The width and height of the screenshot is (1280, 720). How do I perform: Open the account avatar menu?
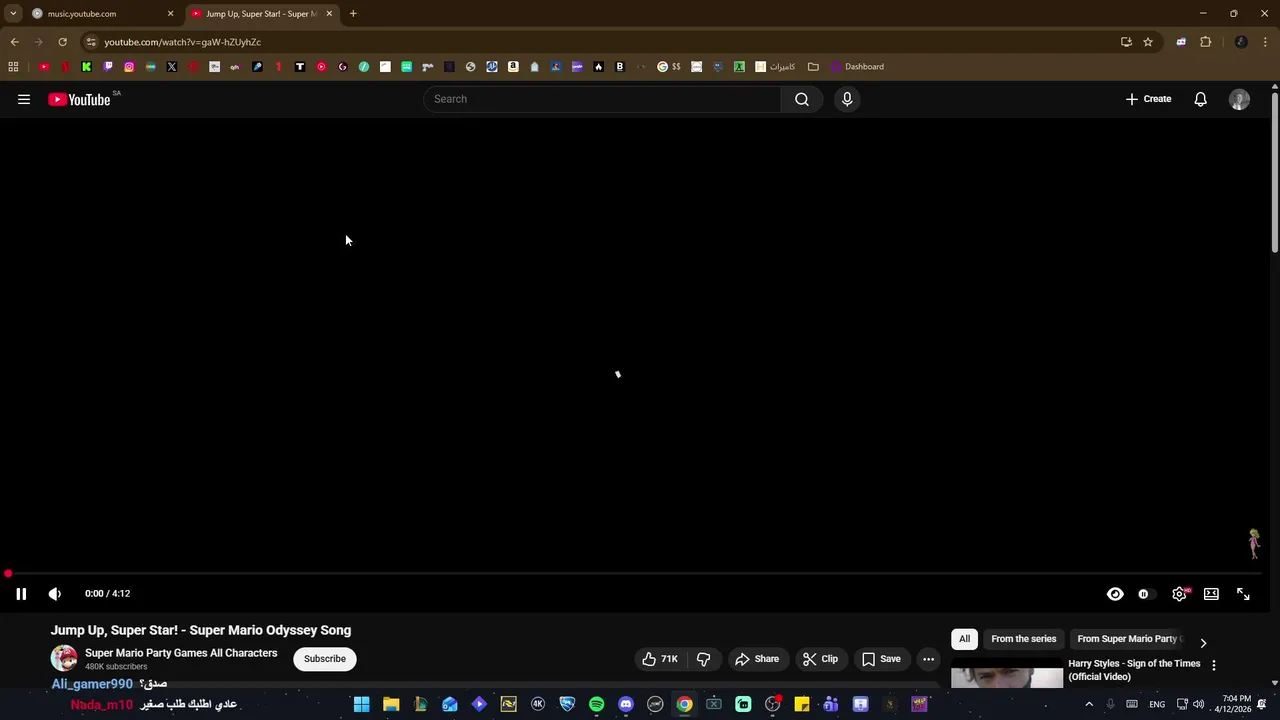(x=1239, y=99)
